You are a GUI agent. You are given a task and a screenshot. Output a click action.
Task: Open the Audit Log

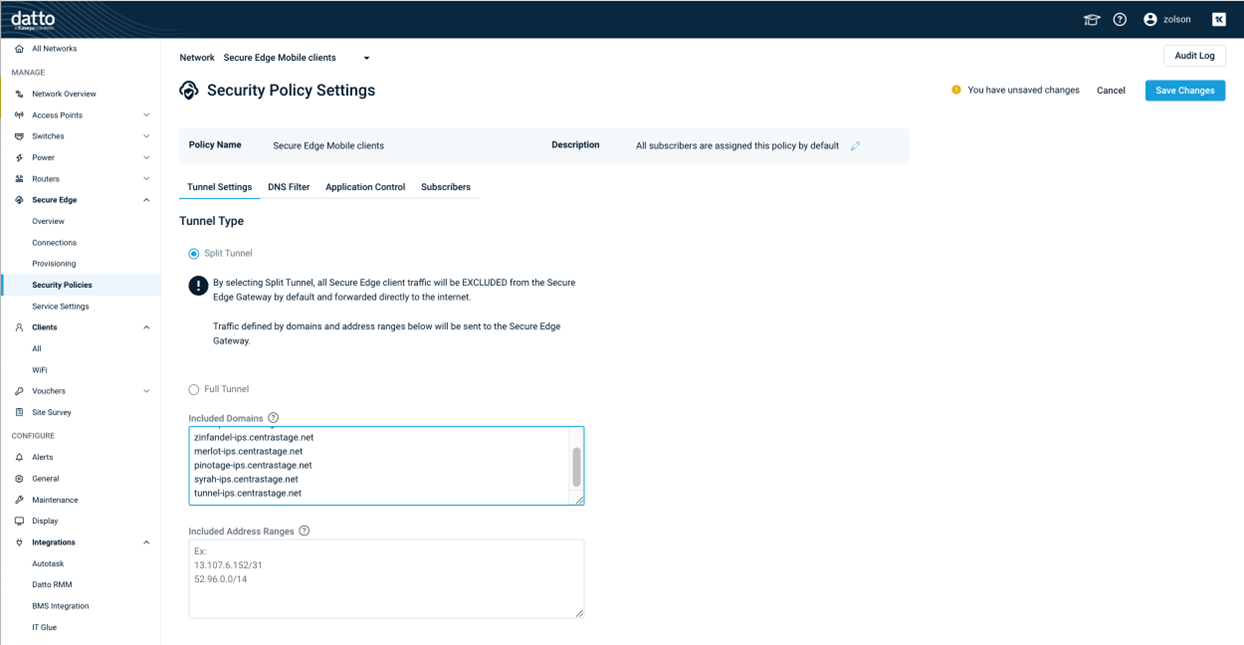pos(1194,56)
